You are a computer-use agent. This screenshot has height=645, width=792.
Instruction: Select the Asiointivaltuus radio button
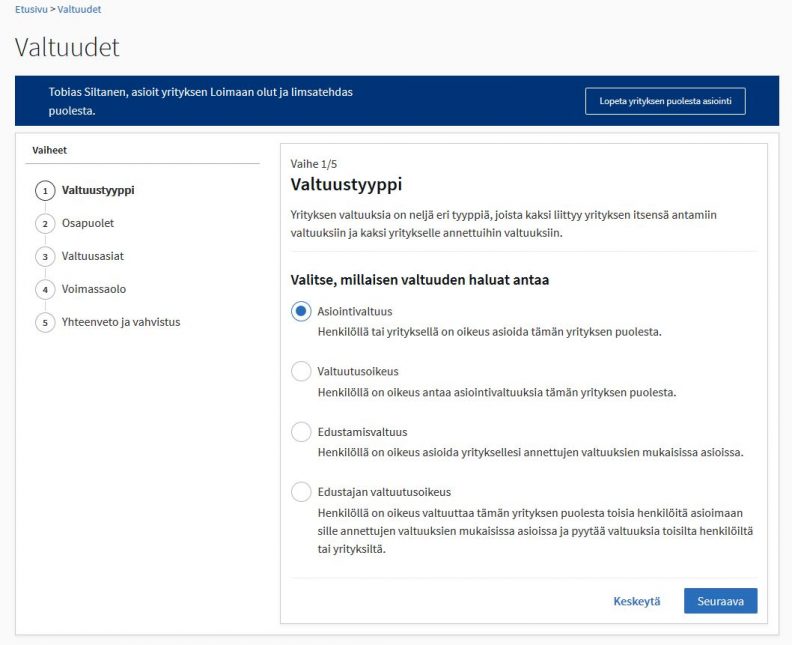tap(301, 312)
